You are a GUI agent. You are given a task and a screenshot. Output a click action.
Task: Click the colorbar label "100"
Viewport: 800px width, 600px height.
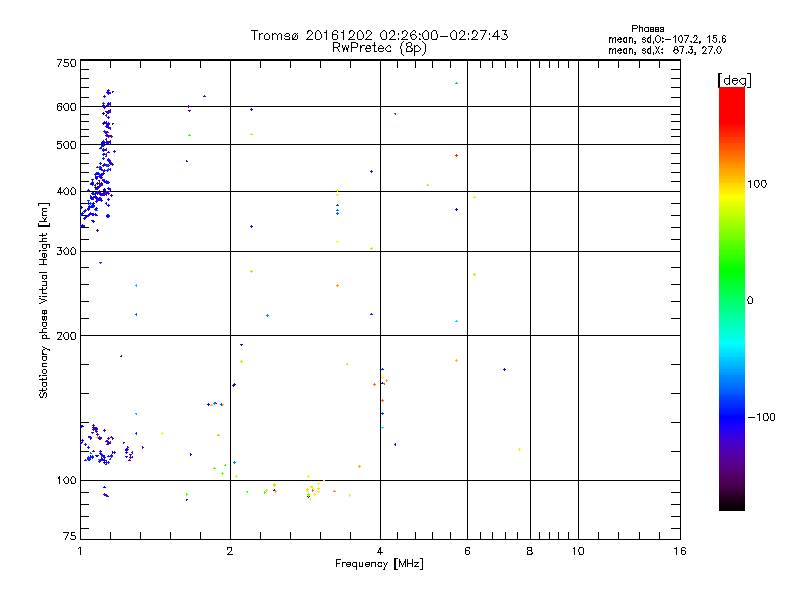pos(757,184)
